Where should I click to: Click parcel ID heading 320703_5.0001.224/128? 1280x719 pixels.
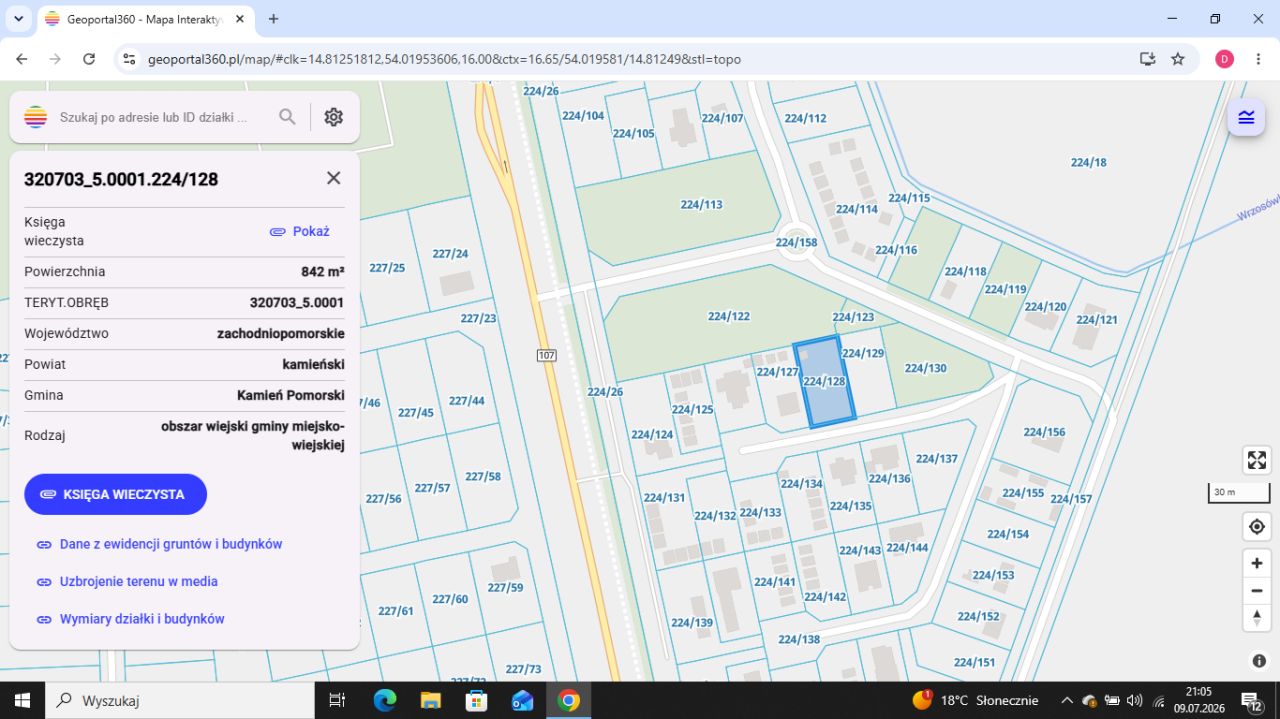coord(121,179)
